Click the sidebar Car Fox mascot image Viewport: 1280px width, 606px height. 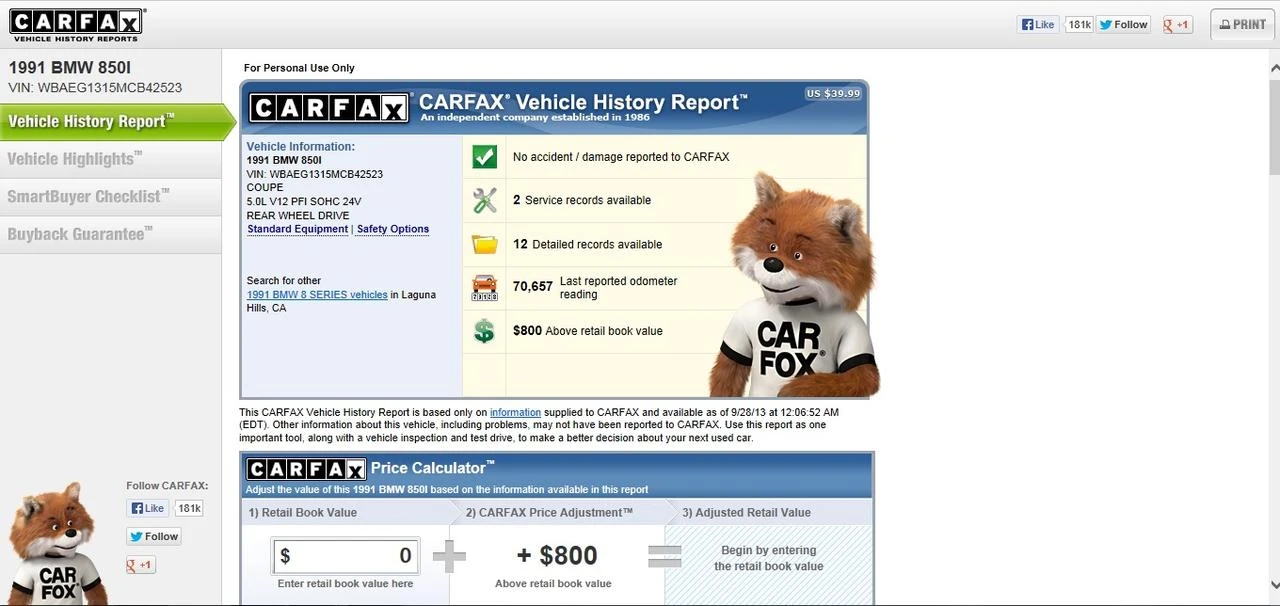pos(58,545)
